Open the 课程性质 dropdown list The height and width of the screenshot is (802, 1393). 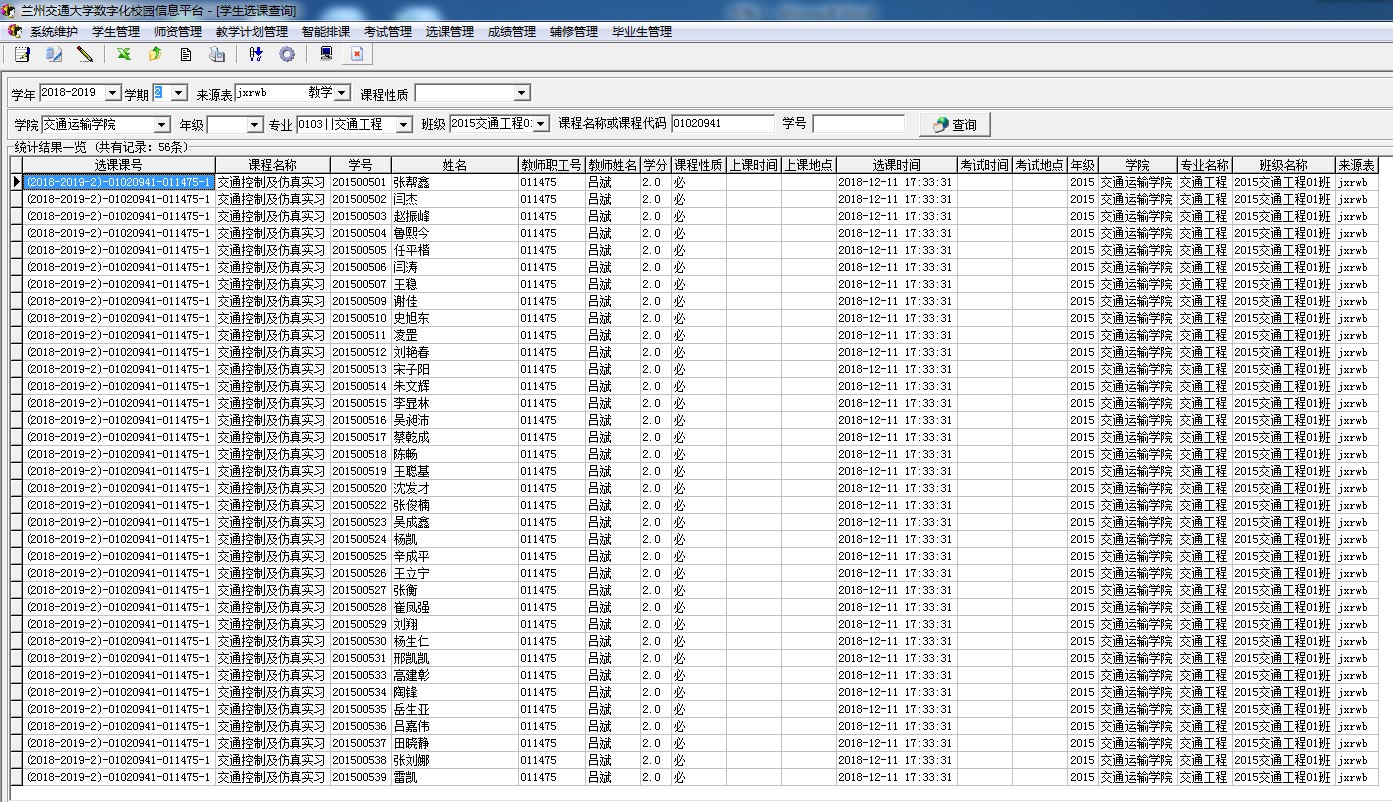coord(521,93)
